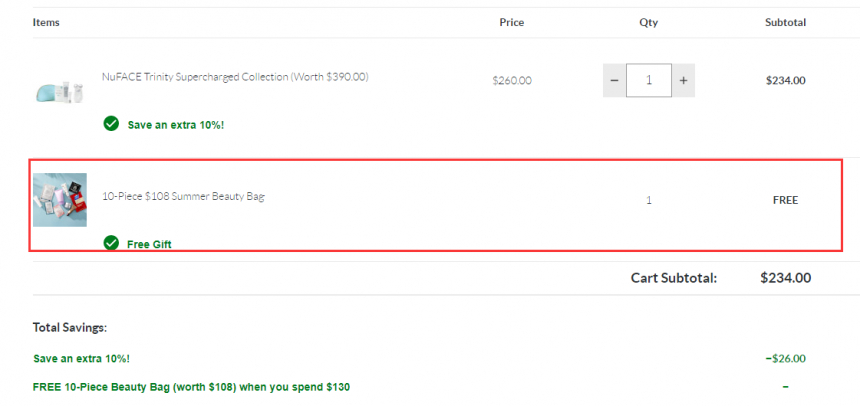Click the 10-Piece Summer Beauty Bag link
Viewport: 860px width, 406px height.
tap(183, 196)
